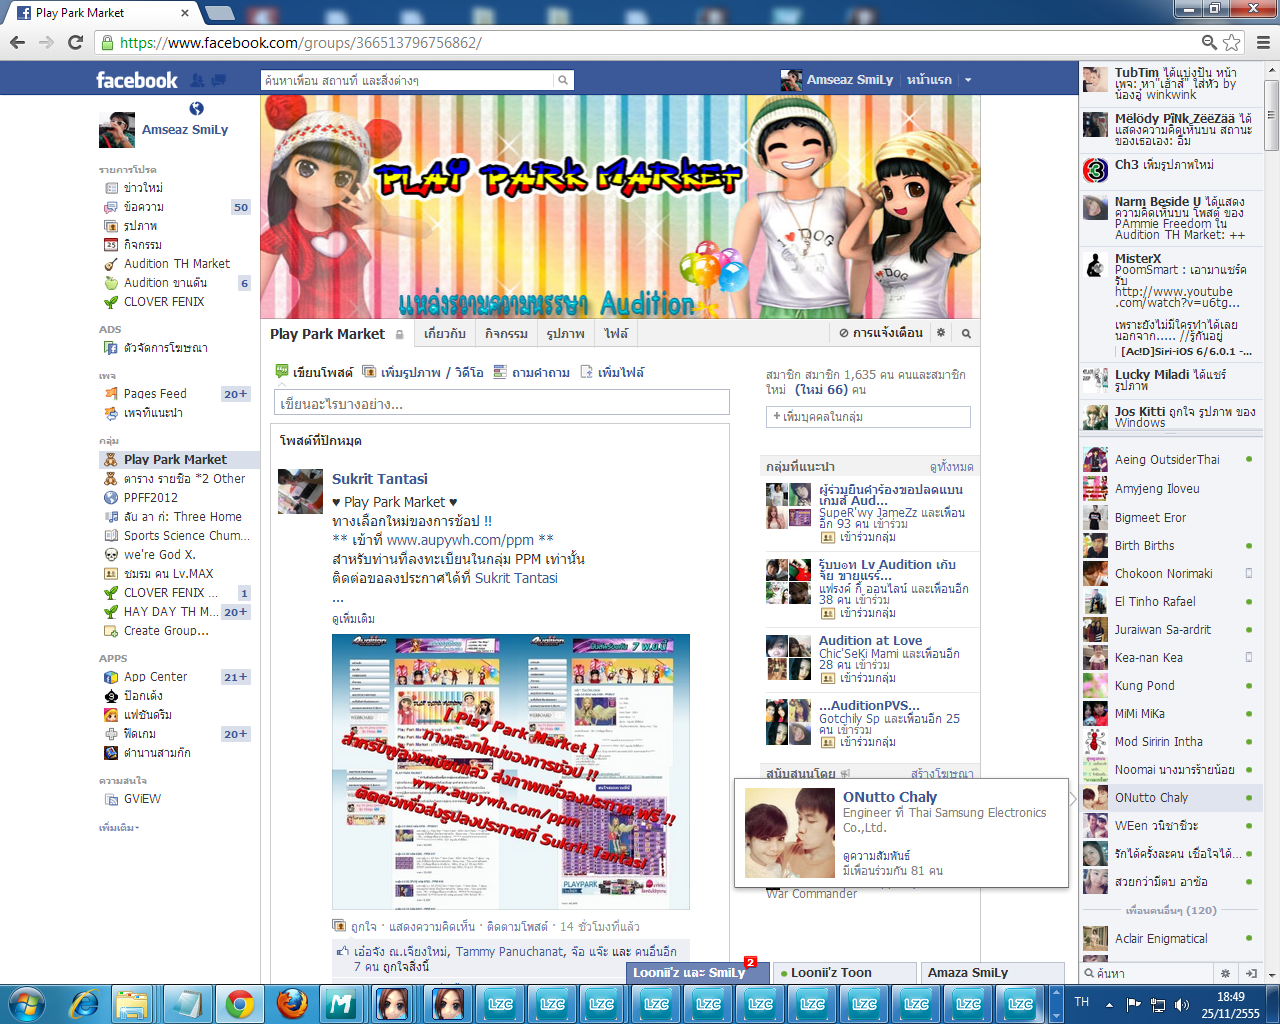Click the Chrome reload button
The image size is (1280, 1024).
75,42
